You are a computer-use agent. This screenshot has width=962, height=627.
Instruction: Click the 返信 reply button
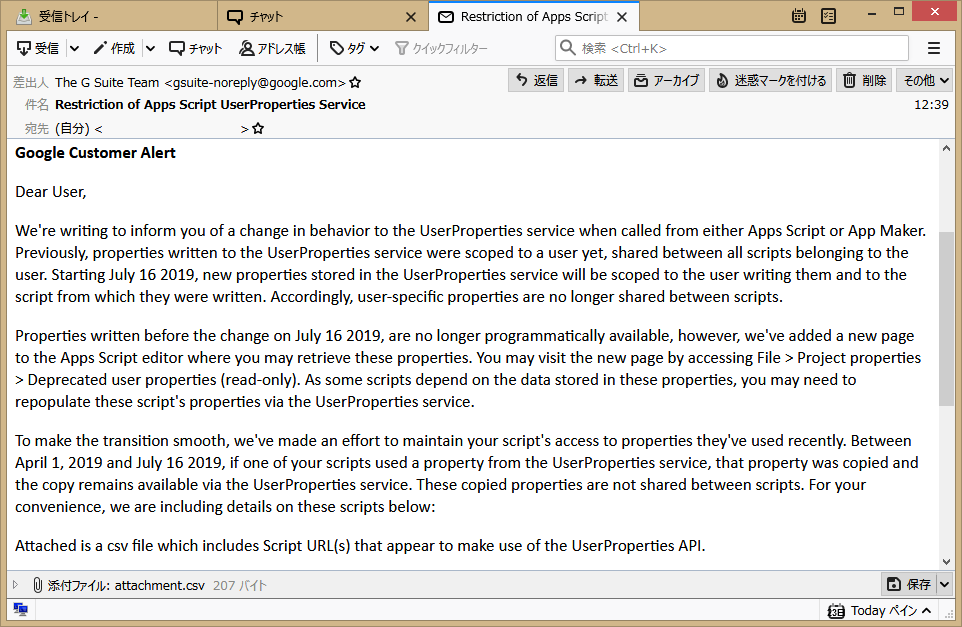tap(536, 80)
